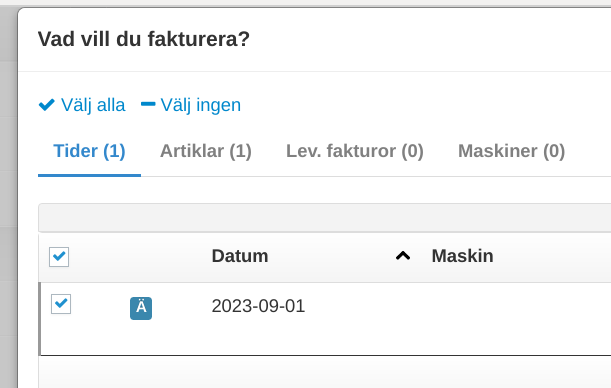Click the dimmed background left of dialog
This screenshot has height=388, width=611.
[x=8, y=195]
